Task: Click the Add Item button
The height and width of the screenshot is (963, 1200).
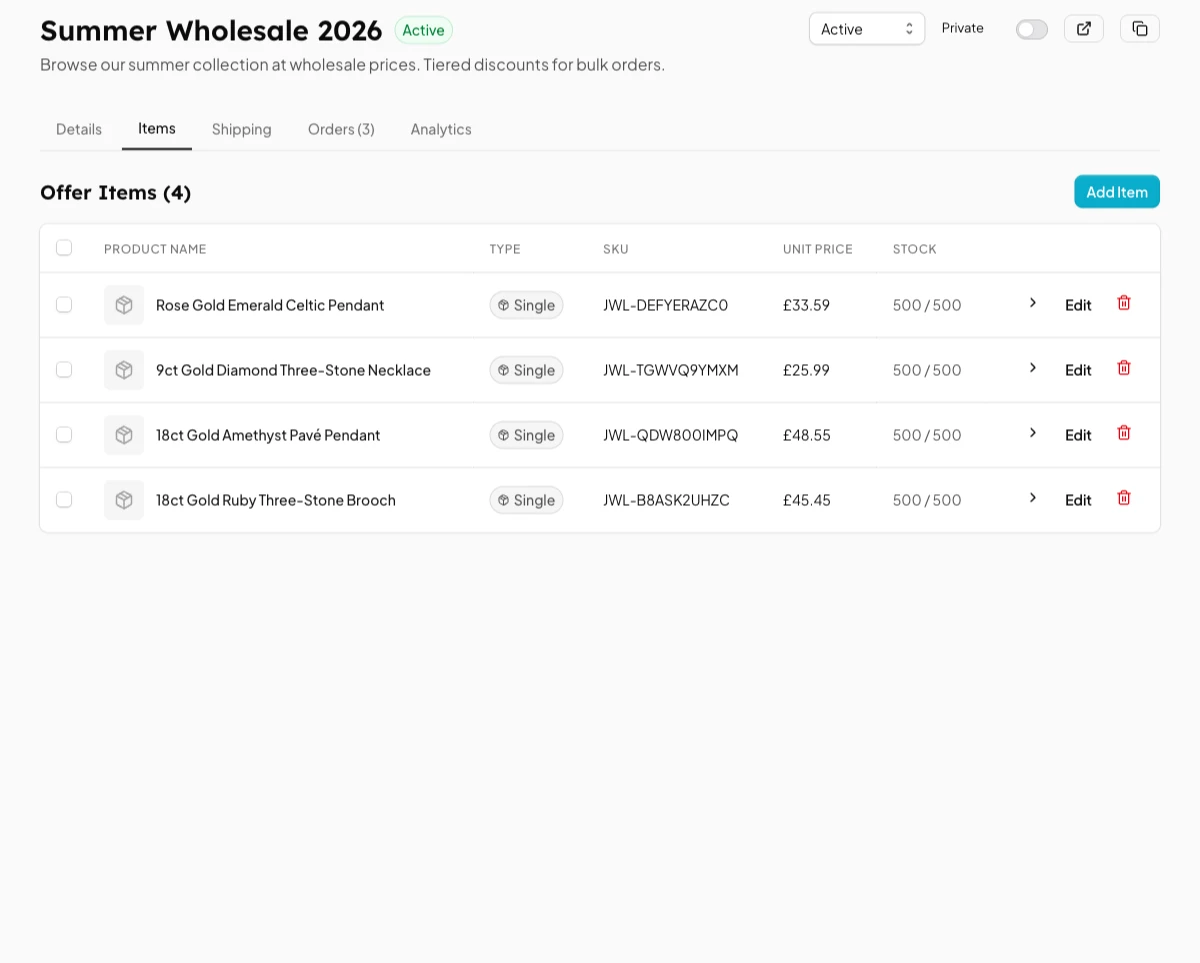Action: [1116, 192]
